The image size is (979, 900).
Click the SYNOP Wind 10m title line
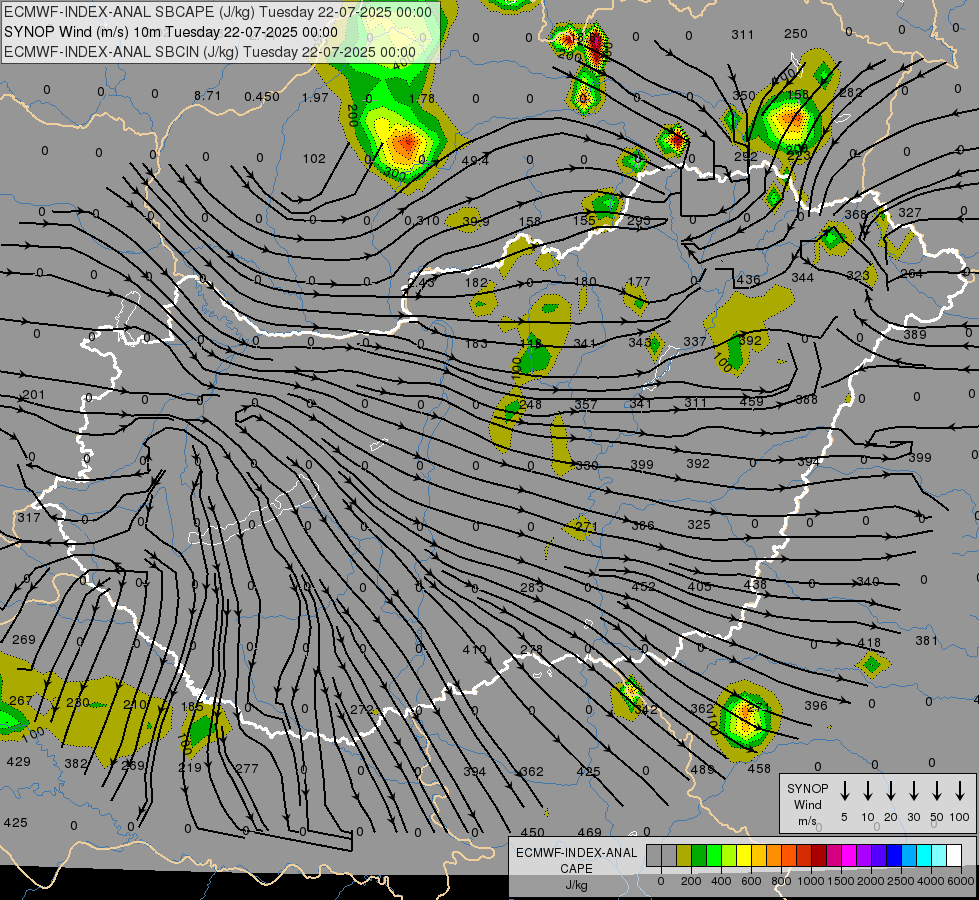point(170,32)
